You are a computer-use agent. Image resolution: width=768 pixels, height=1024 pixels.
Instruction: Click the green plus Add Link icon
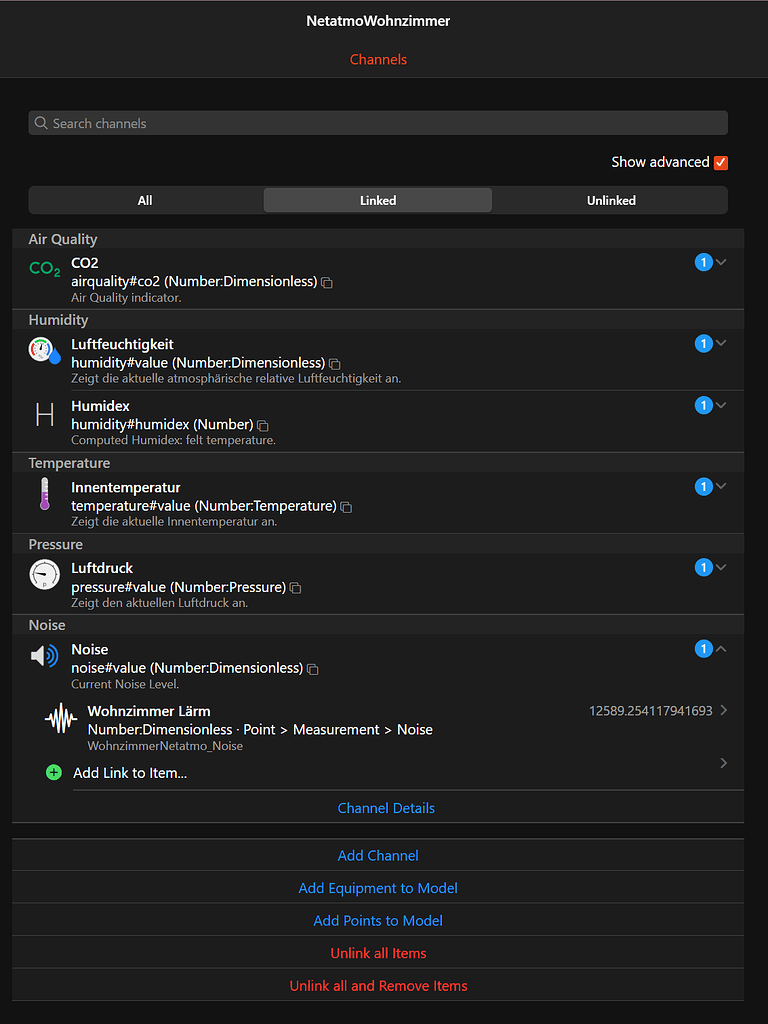[53, 772]
